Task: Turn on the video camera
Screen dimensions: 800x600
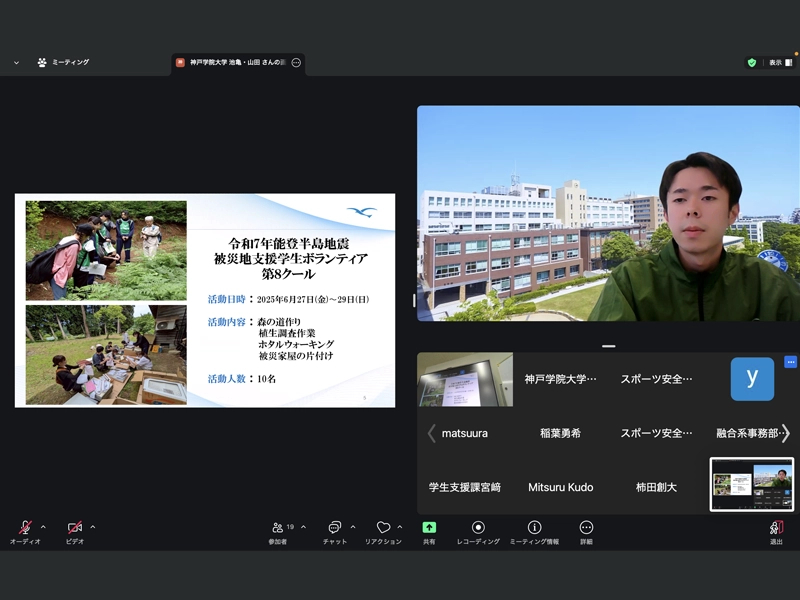Action: click(74, 528)
